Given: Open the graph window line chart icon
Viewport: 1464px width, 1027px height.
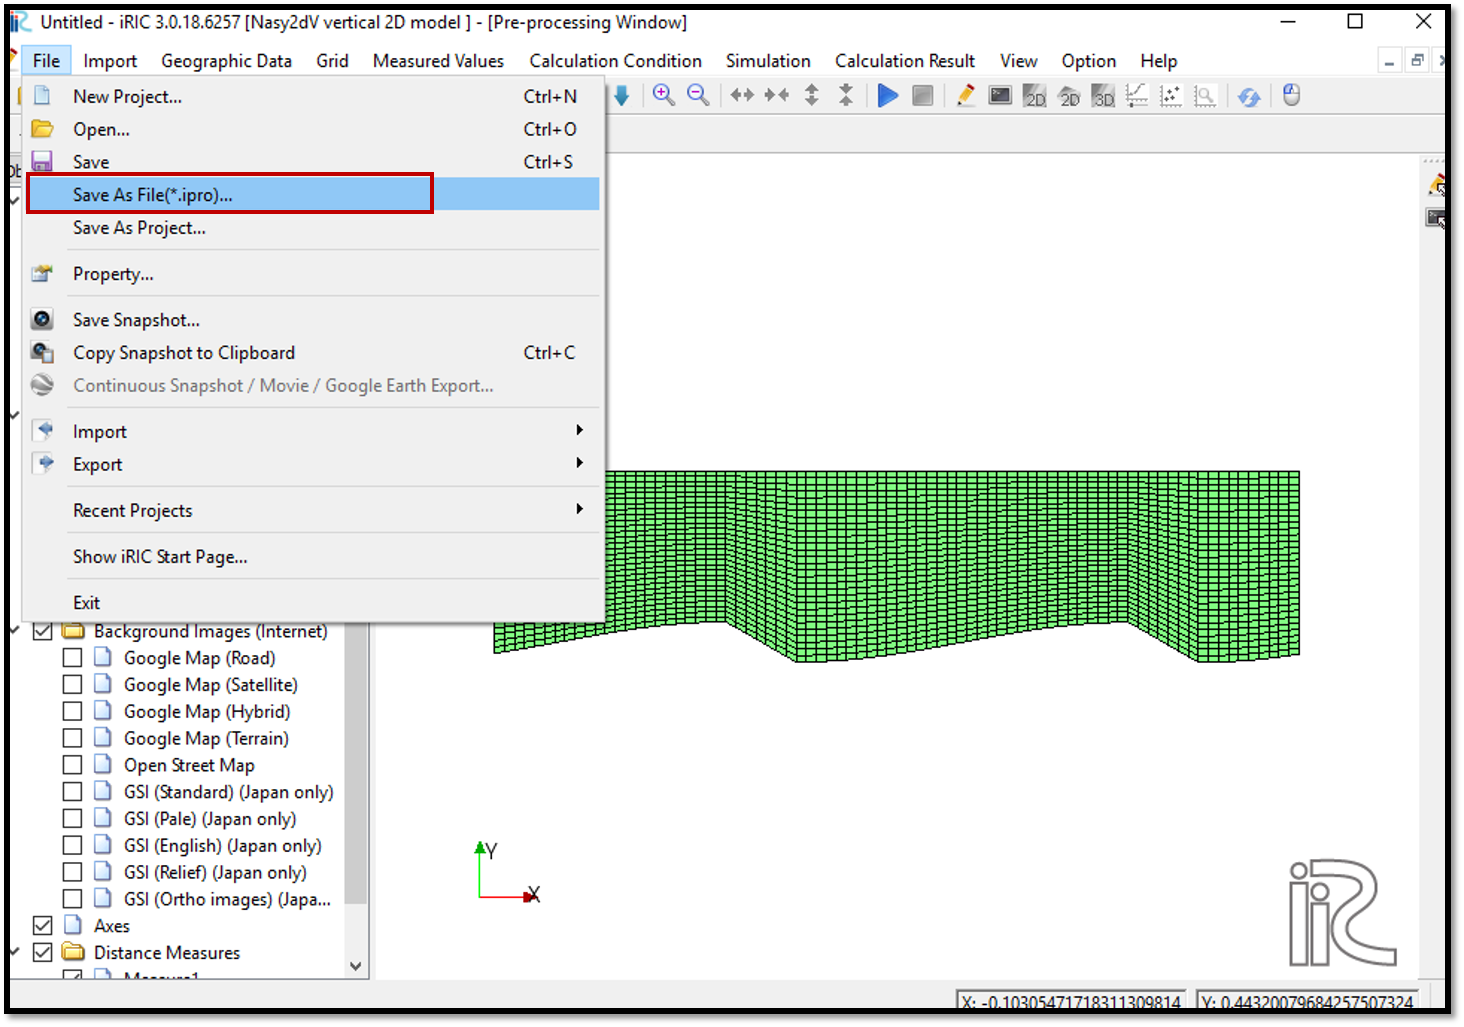Looking at the screenshot, I should coord(1137,96).
